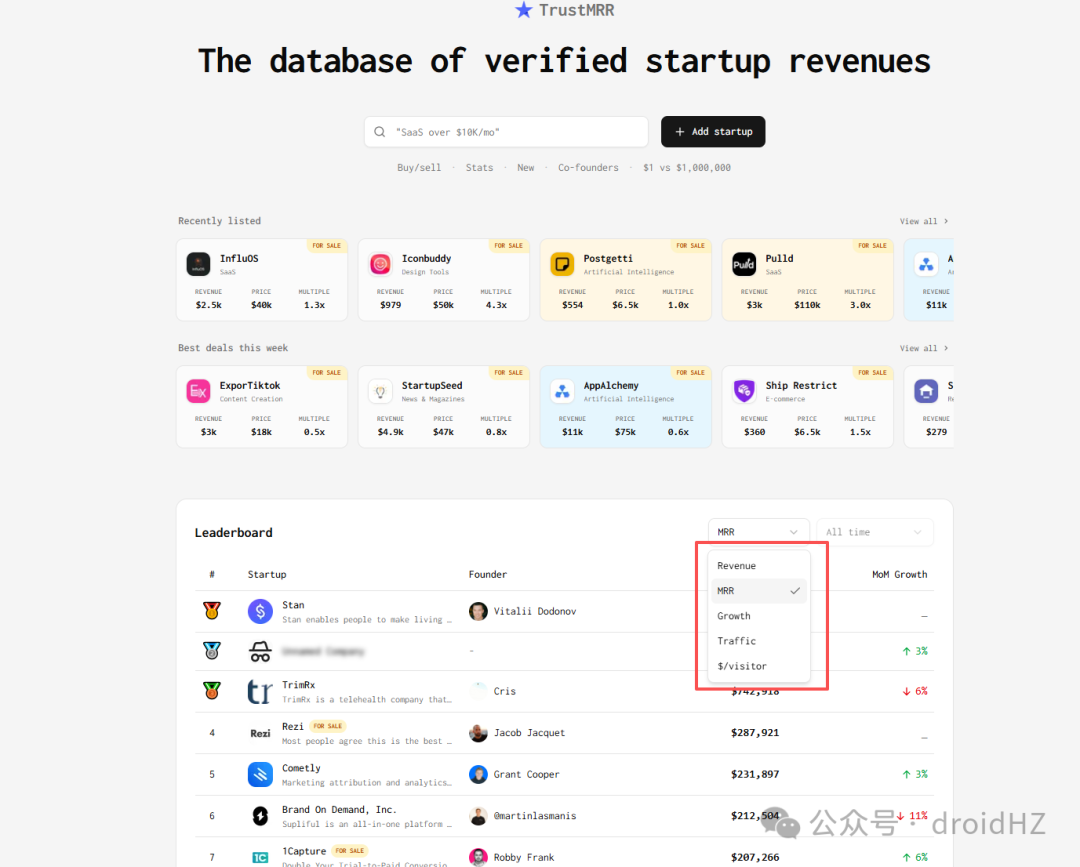Click the Cometly blue logo
This screenshot has width=1080, height=867.
(x=260, y=774)
